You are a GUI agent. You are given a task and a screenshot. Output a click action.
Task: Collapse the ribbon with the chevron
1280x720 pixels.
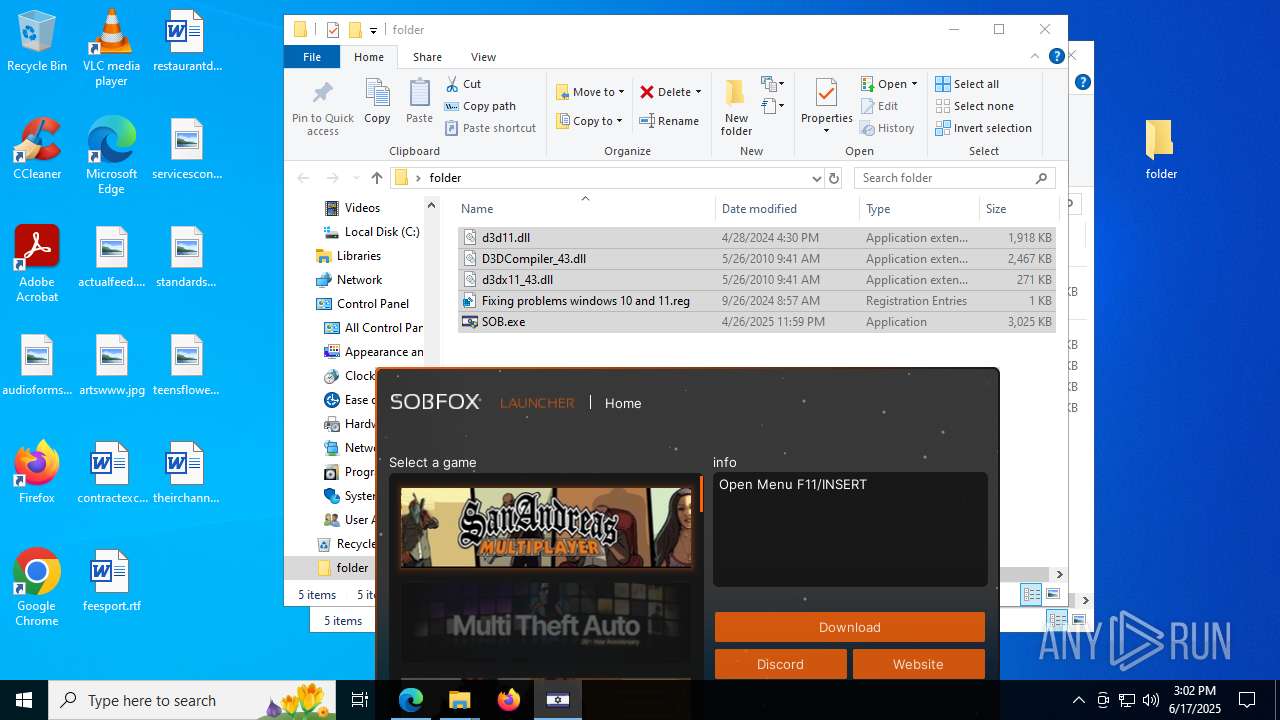pos(1035,57)
